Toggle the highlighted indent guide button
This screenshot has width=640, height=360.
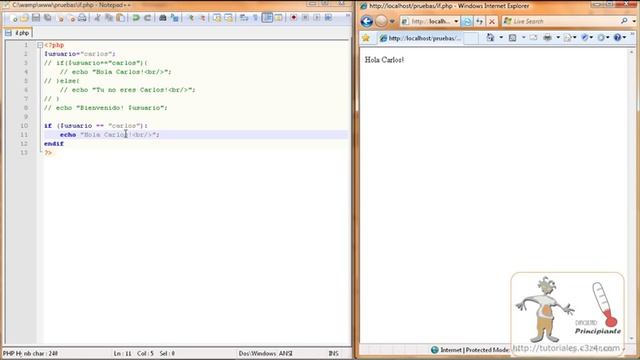pyautogui.click(x=267, y=18)
